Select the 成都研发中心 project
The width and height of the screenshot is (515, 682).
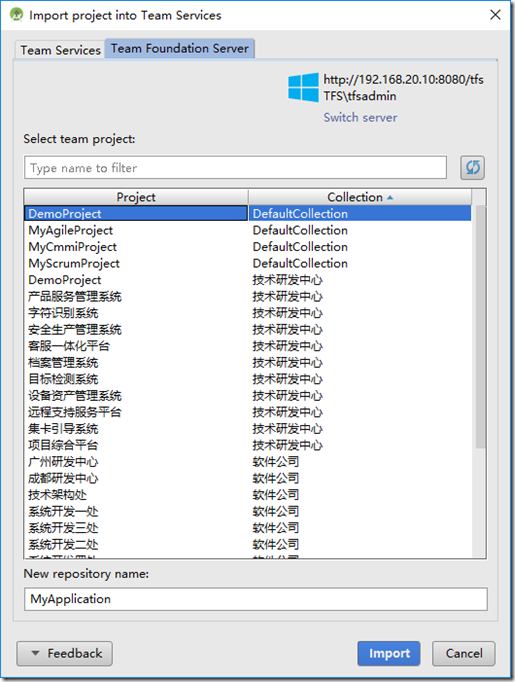[x=248, y=478]
